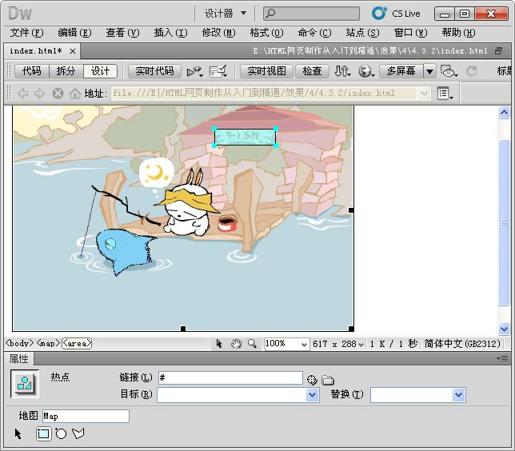Toggle Live View (实时视图)
515x451 pixels.
click(267, 71)
